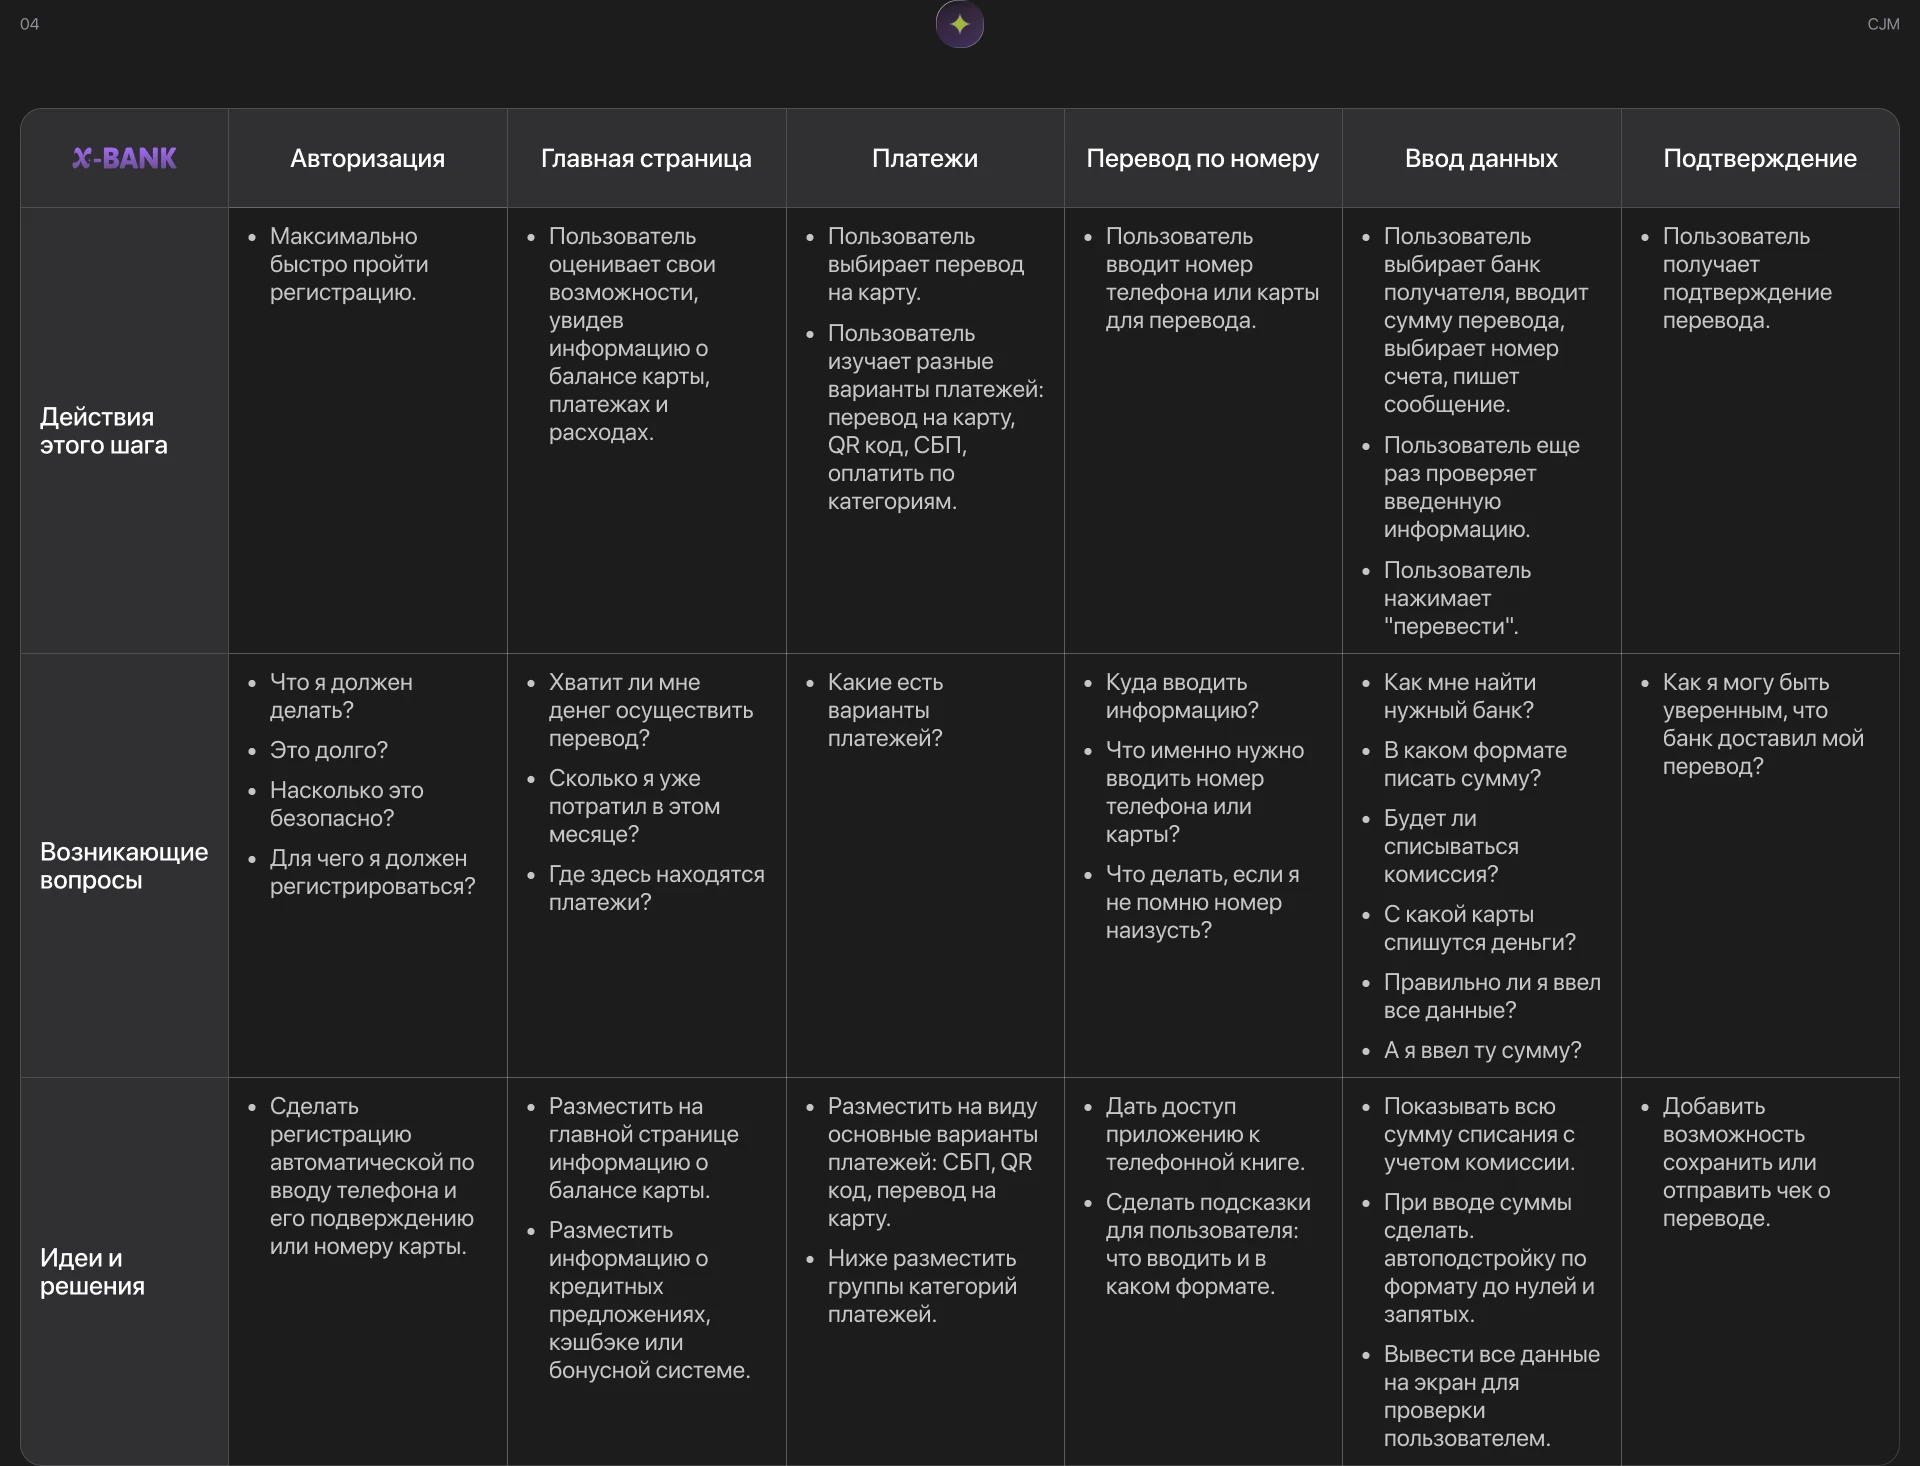
Task: Click the Возникающие вопросы row label
Action: click(123, 866)
